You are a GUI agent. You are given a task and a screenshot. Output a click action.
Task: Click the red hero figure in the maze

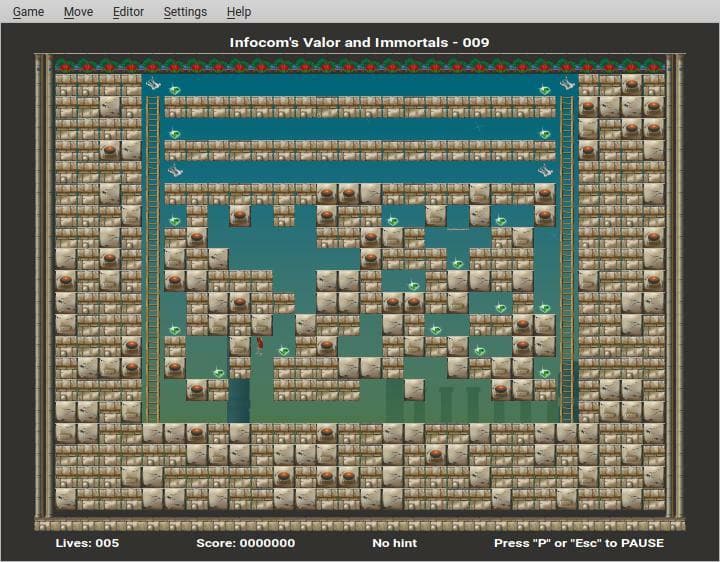[x=260, y=346]
